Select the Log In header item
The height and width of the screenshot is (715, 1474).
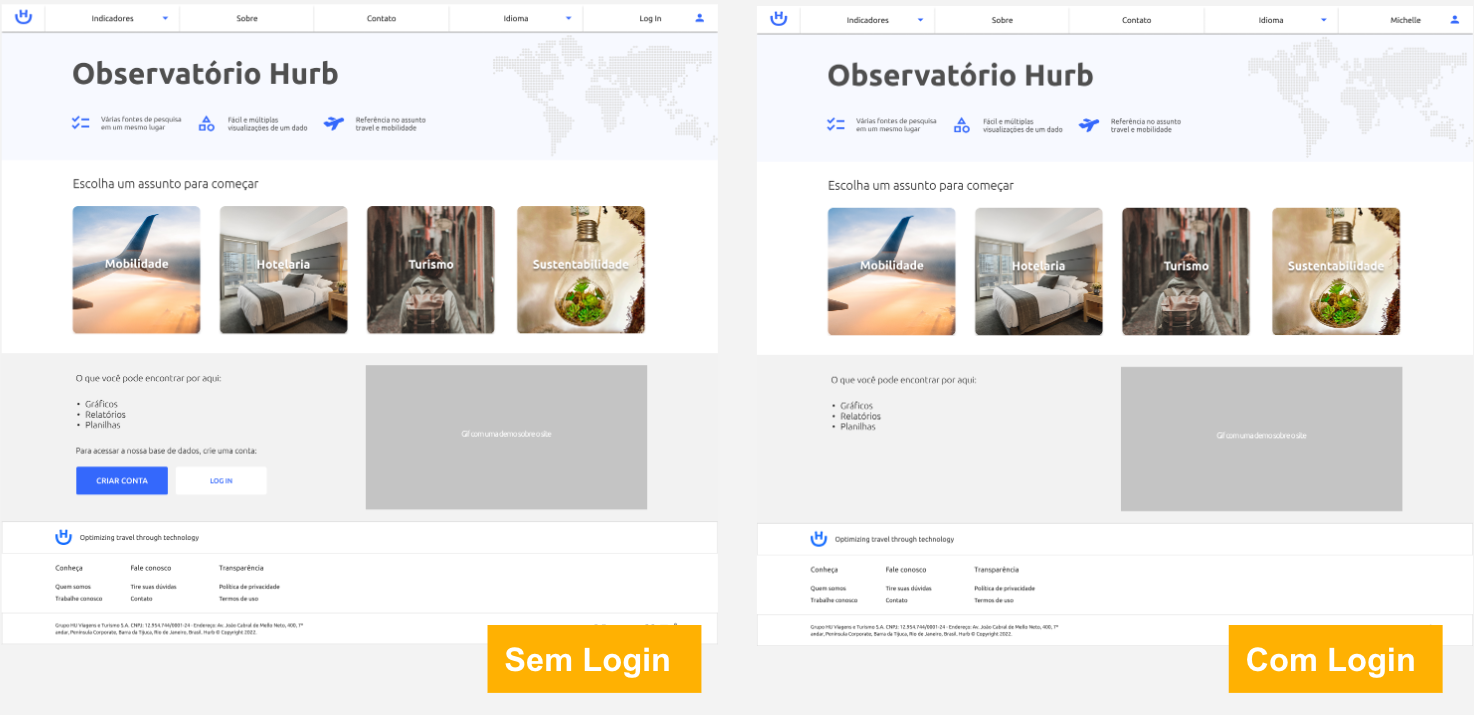point(650,18)
